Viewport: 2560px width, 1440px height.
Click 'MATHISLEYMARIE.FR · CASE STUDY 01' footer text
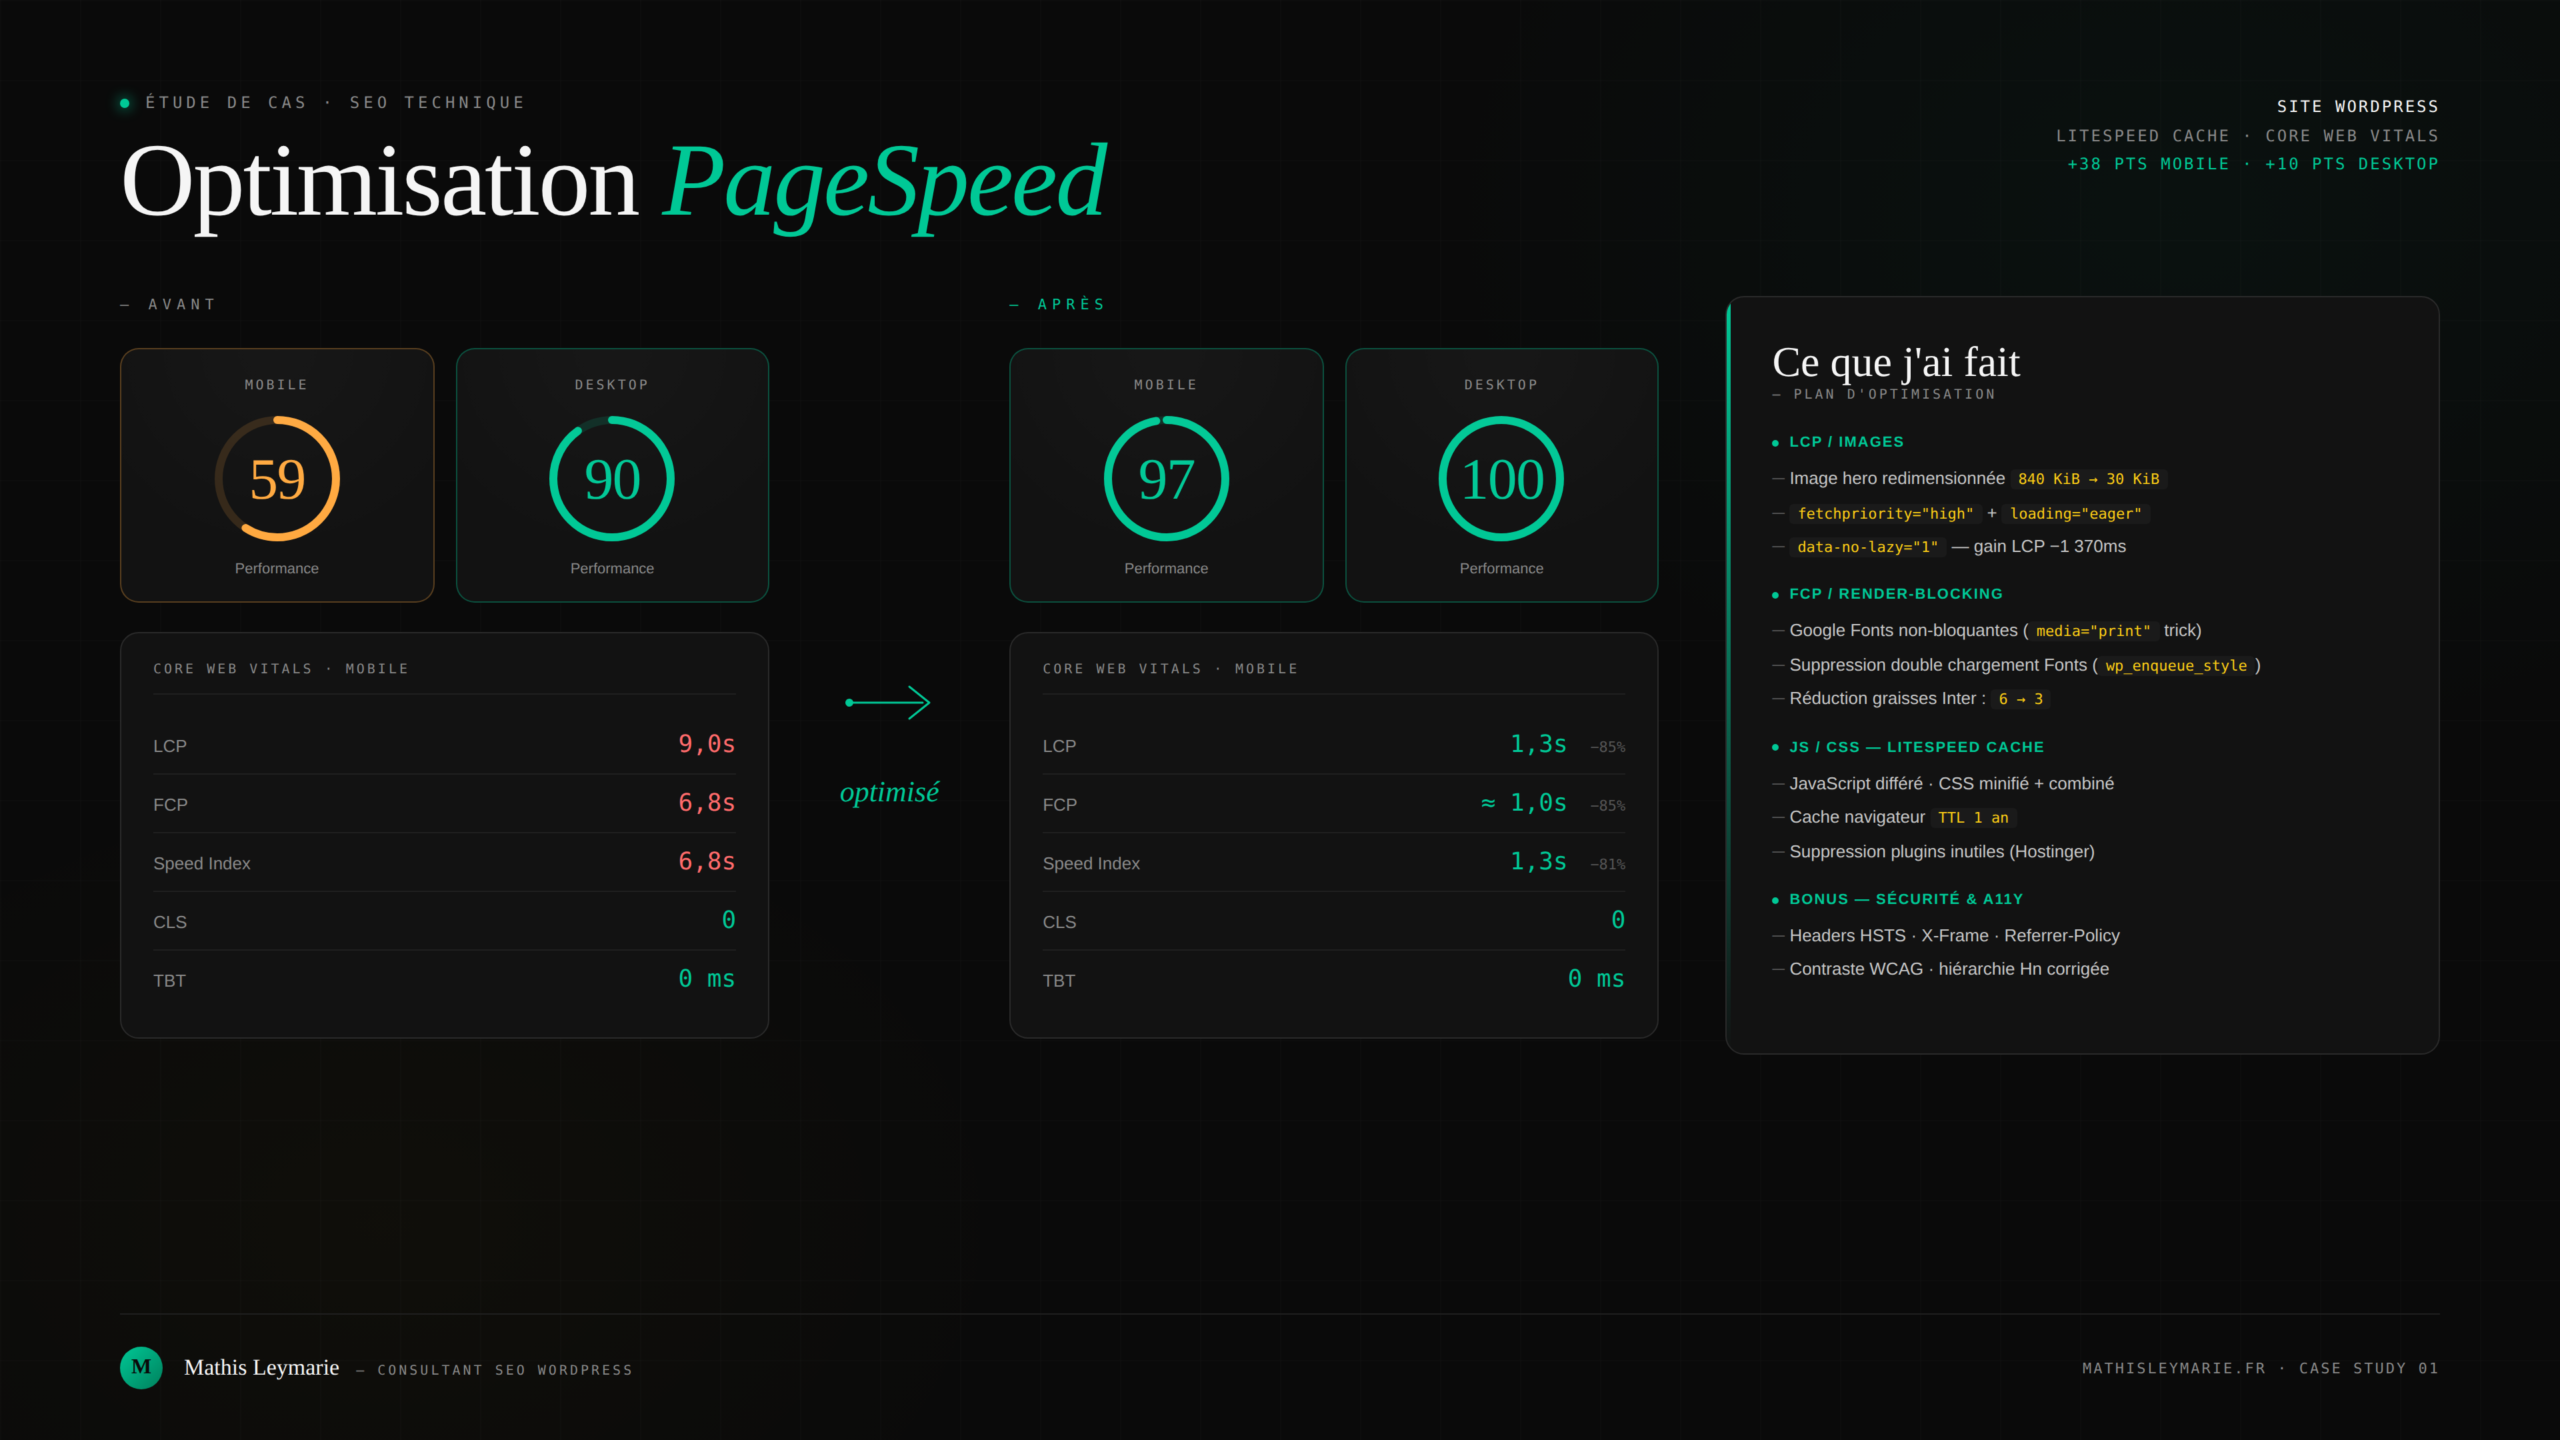pos(2260,1368)
